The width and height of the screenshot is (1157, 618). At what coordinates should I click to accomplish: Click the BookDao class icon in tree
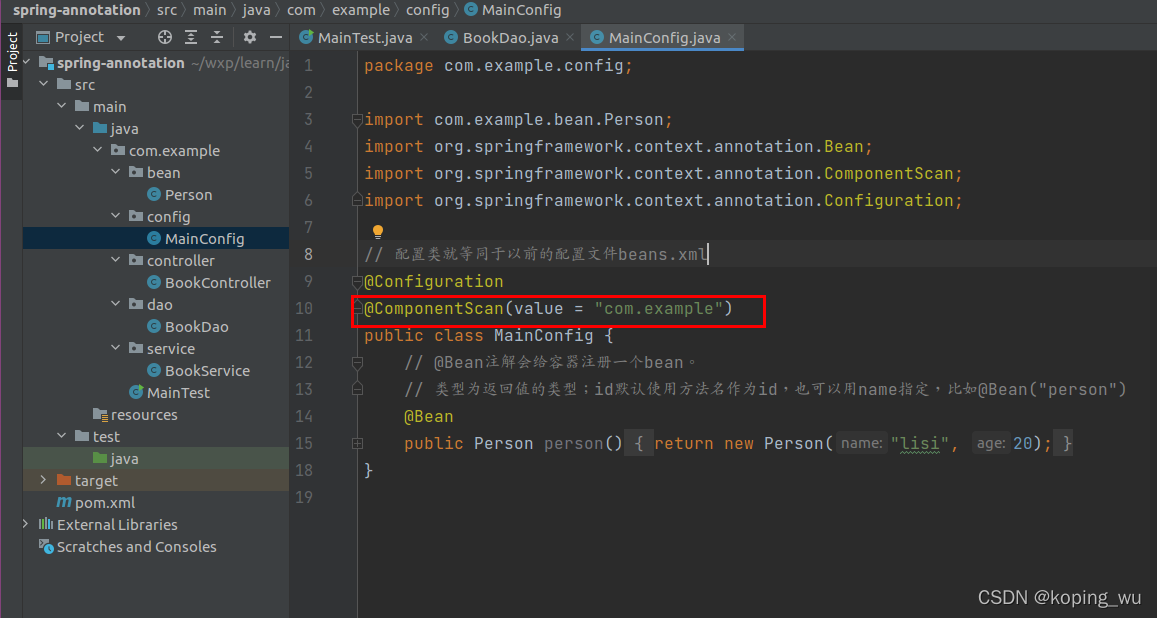154,326
